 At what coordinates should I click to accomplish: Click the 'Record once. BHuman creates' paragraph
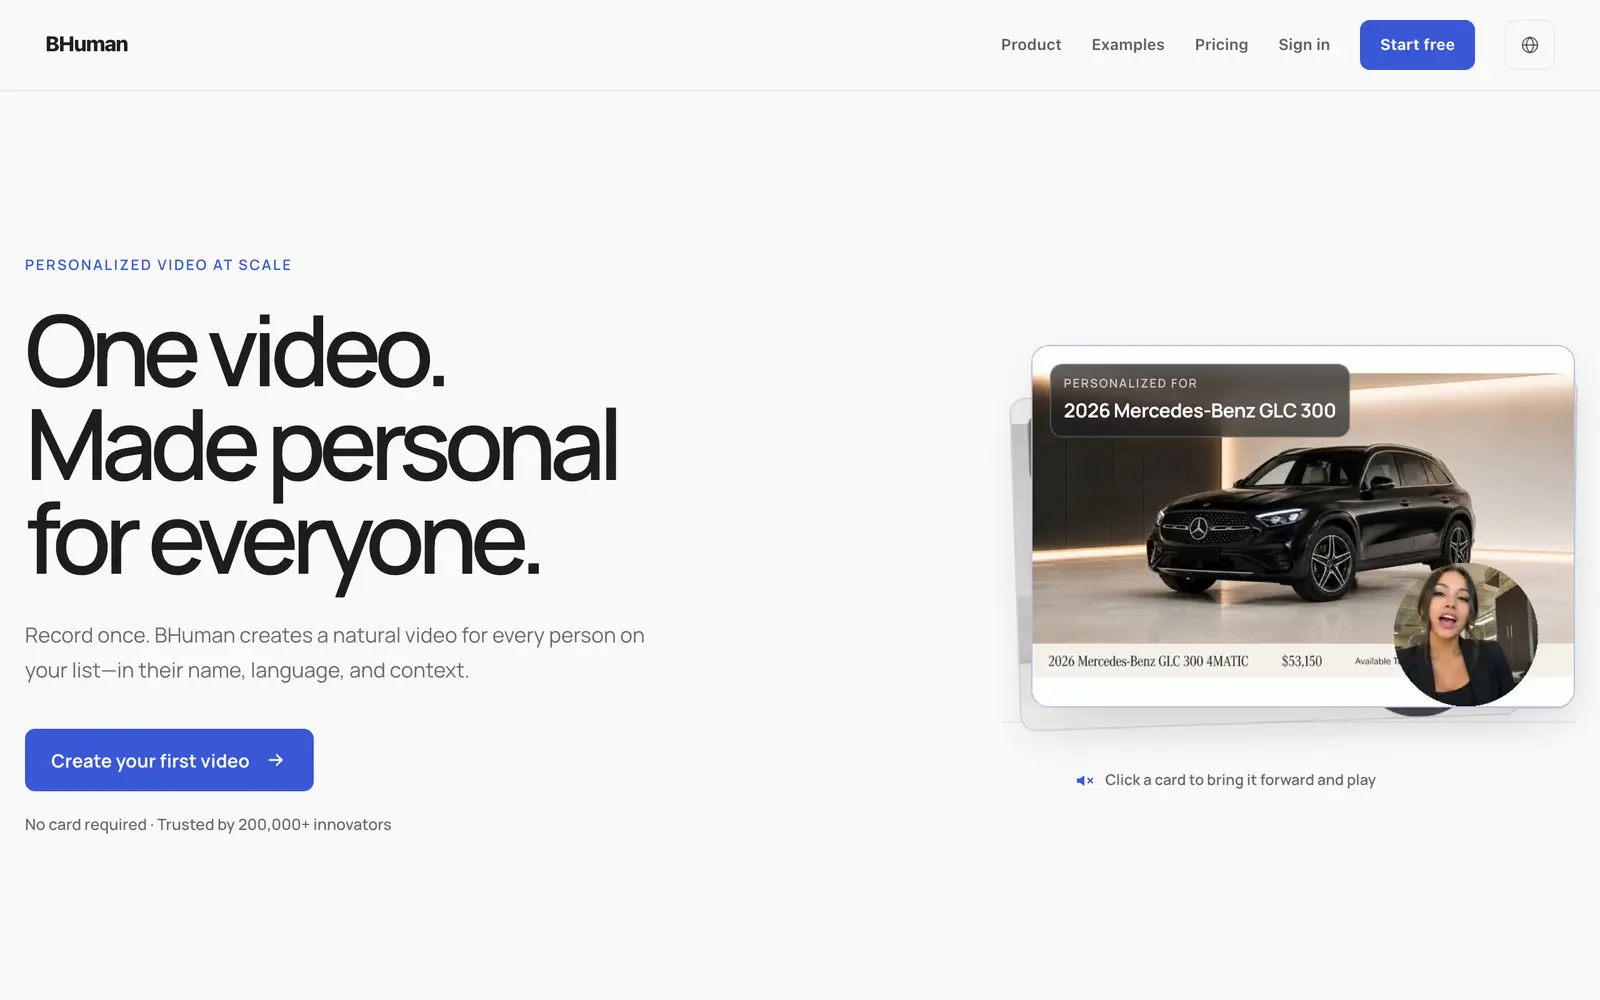[x=335, y=653]
